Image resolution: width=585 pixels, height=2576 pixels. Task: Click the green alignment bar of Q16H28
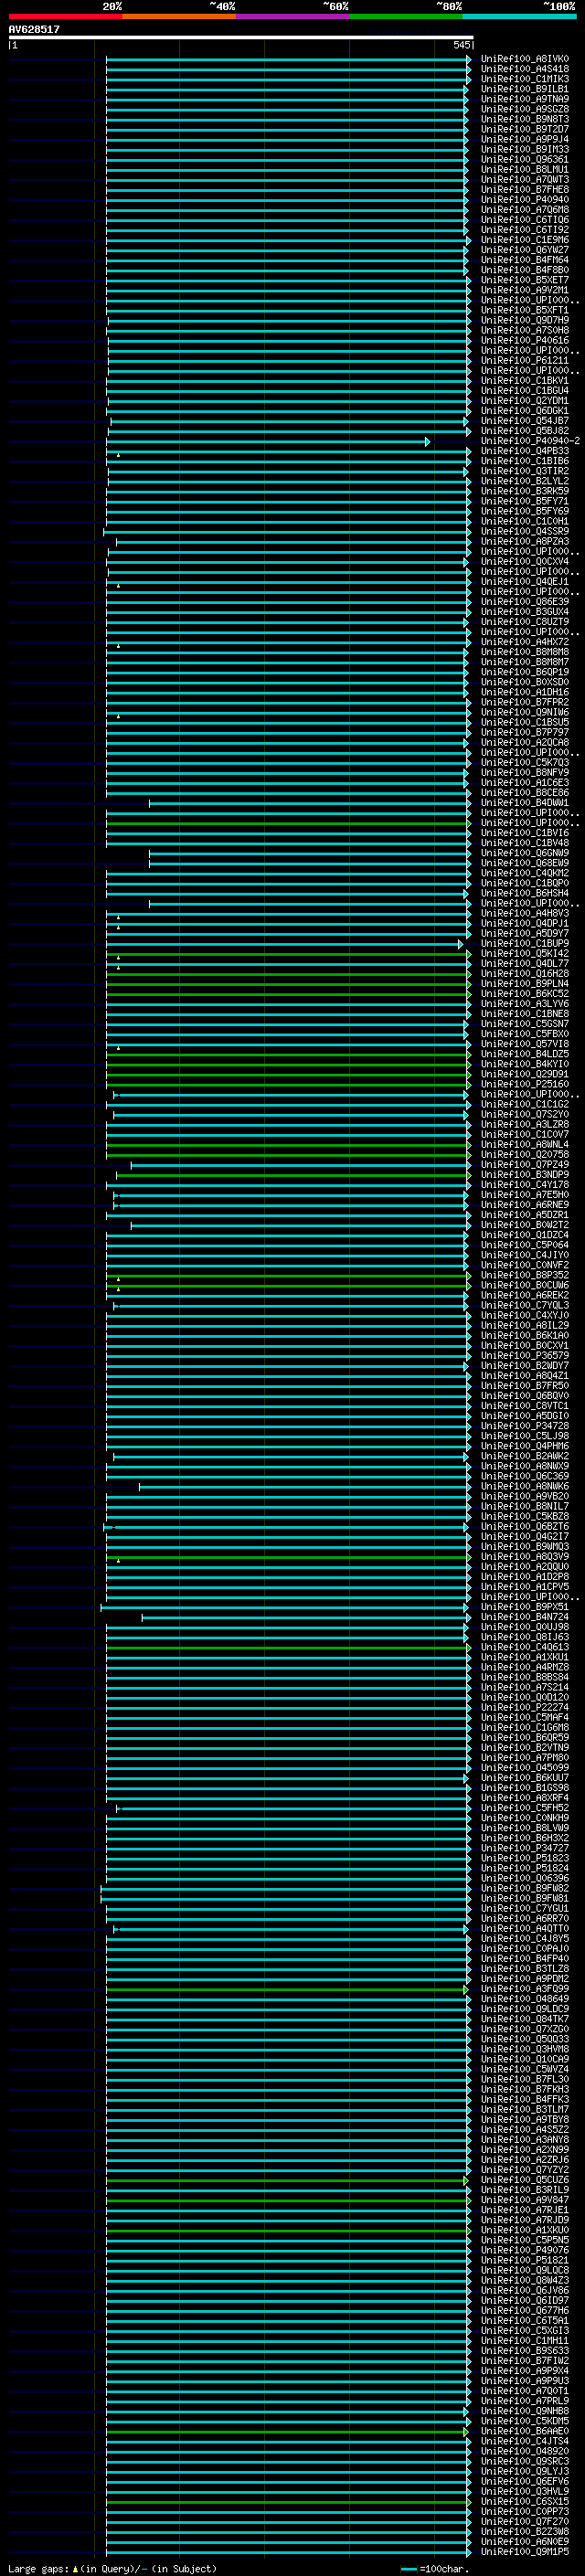[288, 974]
